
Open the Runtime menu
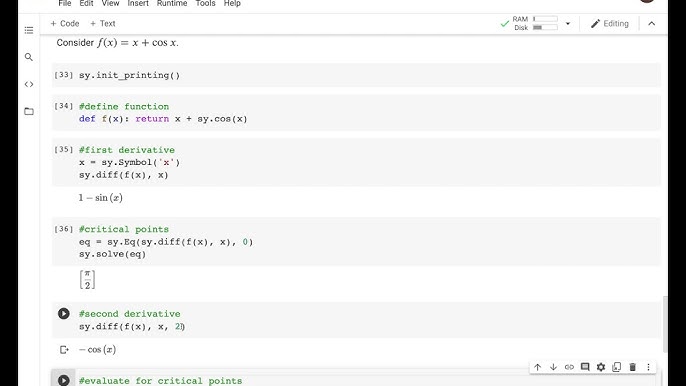pos(172,4)
